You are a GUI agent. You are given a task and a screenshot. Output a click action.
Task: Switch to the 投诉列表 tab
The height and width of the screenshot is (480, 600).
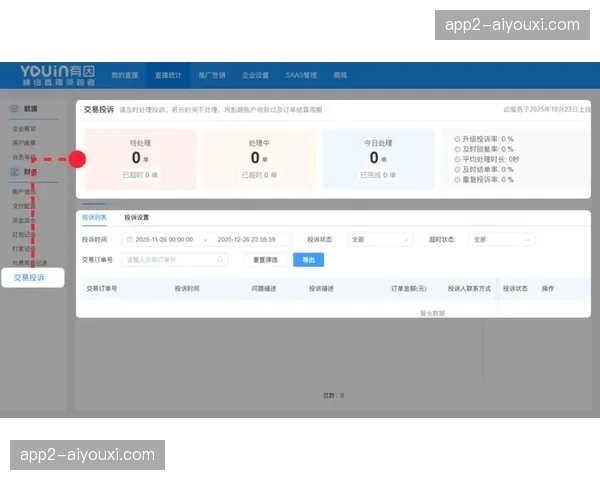point(94,217)
